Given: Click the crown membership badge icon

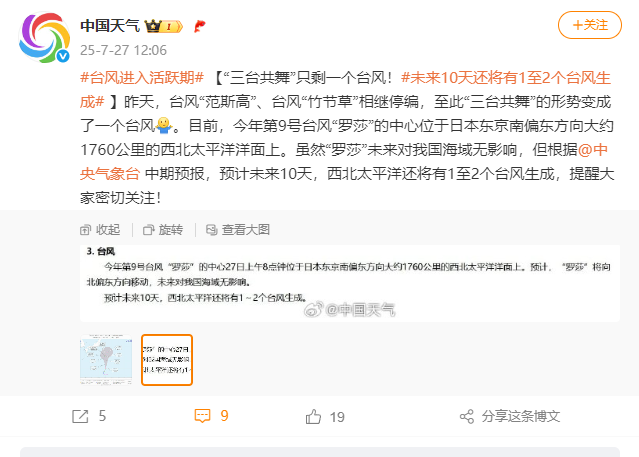Looking at the screenshot, I should pyautogui.click(x=163, y=26).
